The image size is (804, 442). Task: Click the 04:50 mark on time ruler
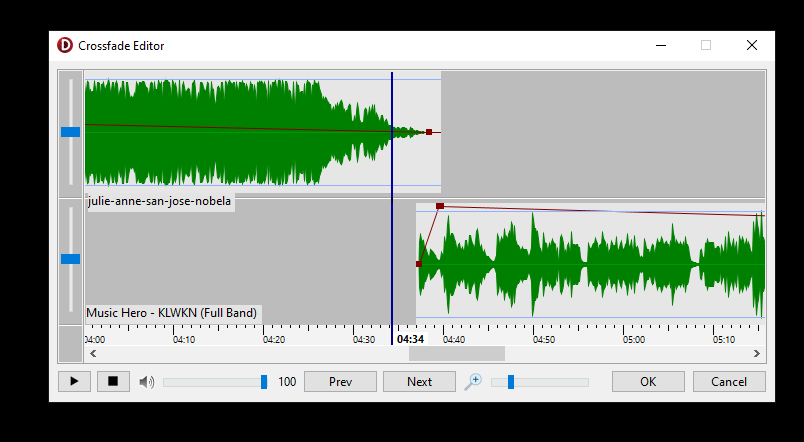point(544,339)
